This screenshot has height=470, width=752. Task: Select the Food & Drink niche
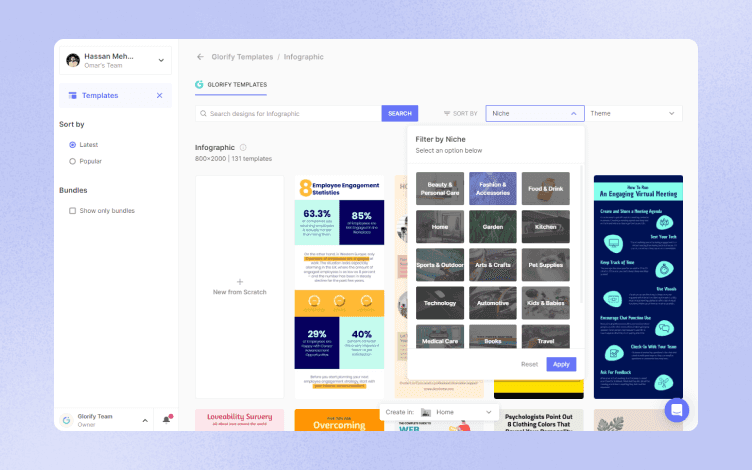(546, 188)
